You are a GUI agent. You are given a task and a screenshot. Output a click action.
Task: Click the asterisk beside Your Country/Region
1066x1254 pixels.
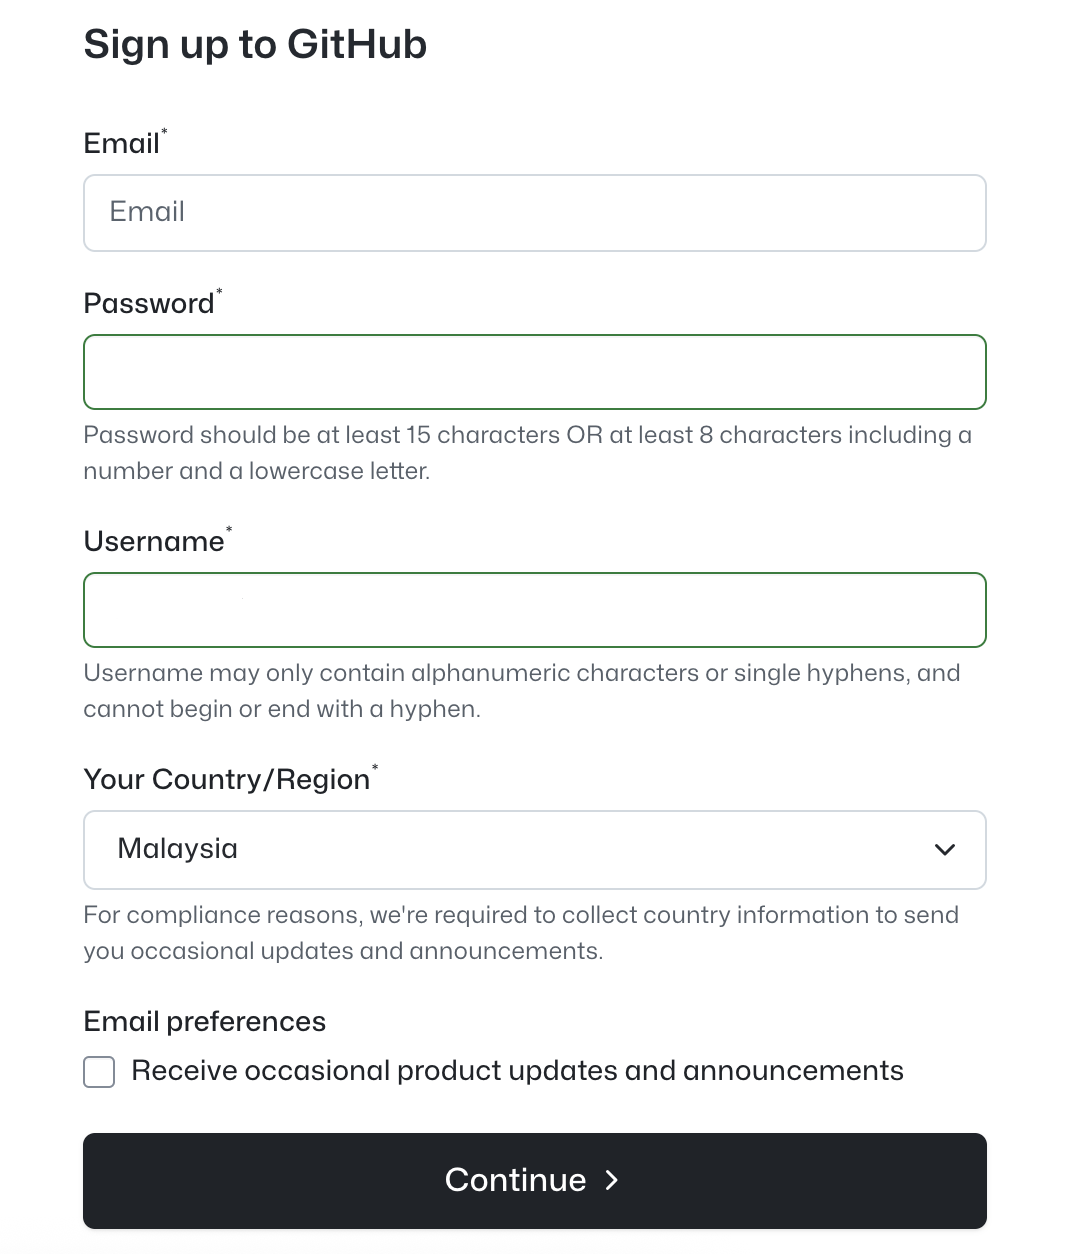pyautogui.click(x=375, y=768)
